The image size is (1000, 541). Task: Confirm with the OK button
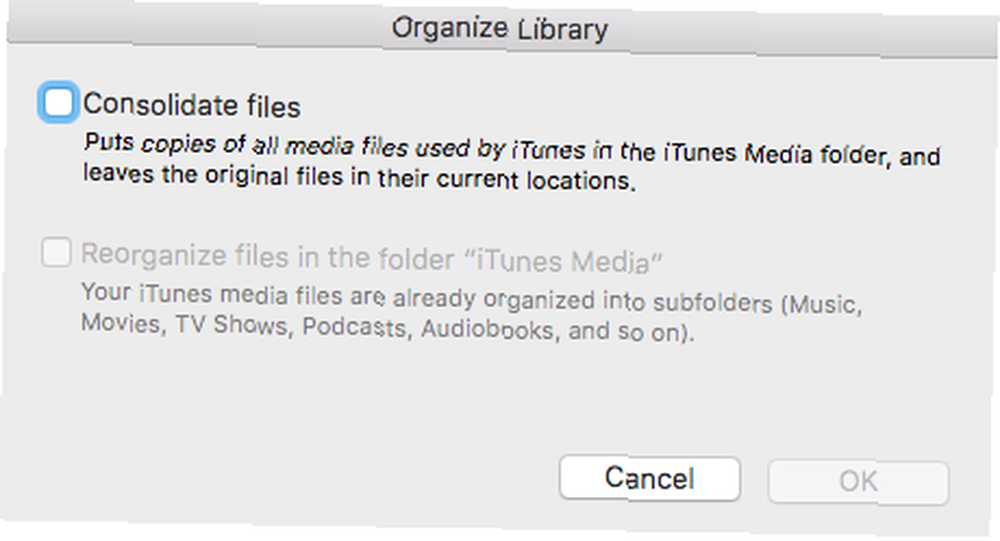point(858,482)
